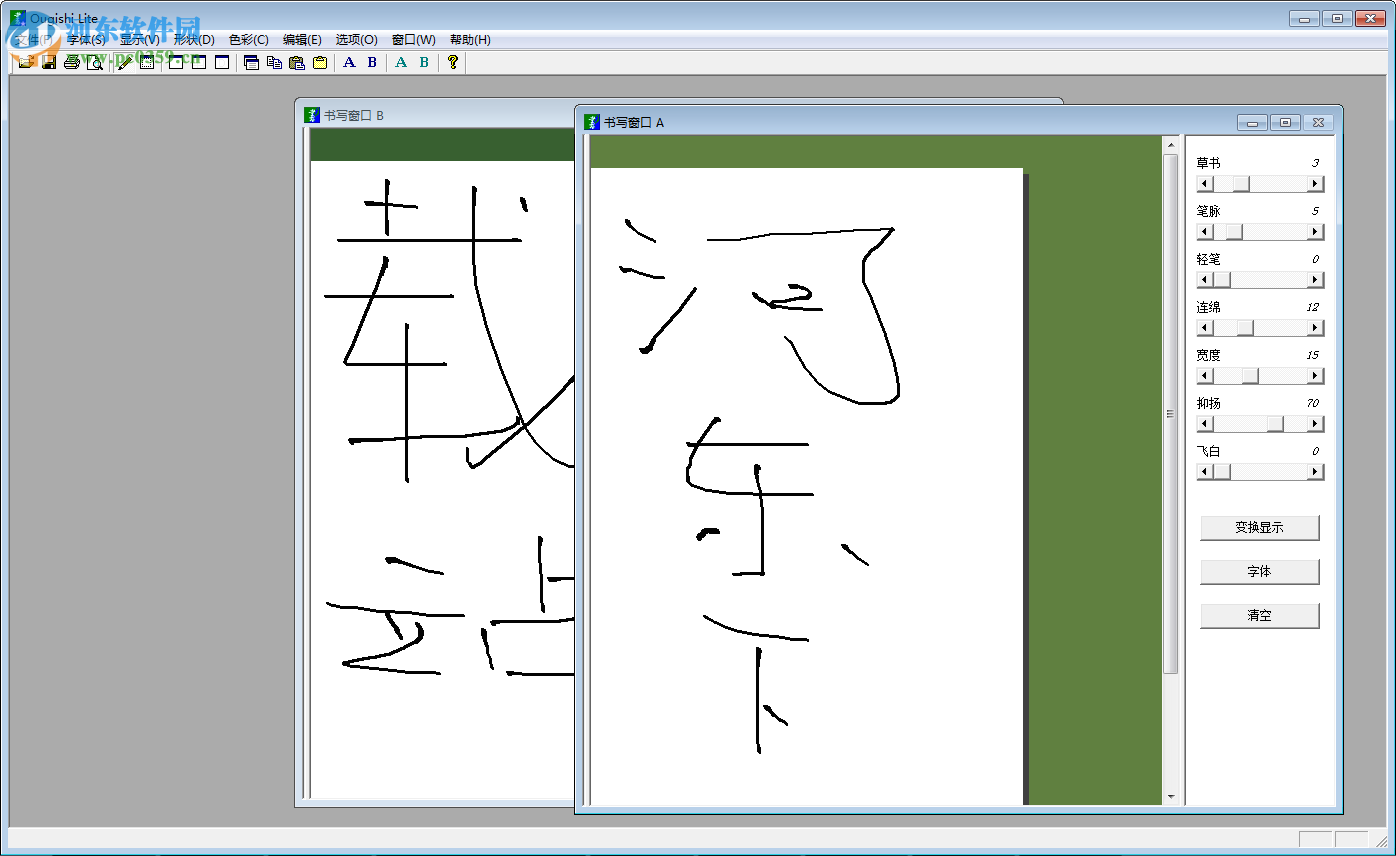Open the 选项(O) menu
The height and width of the screenshot is (856, 1396).
pos(356,40)
